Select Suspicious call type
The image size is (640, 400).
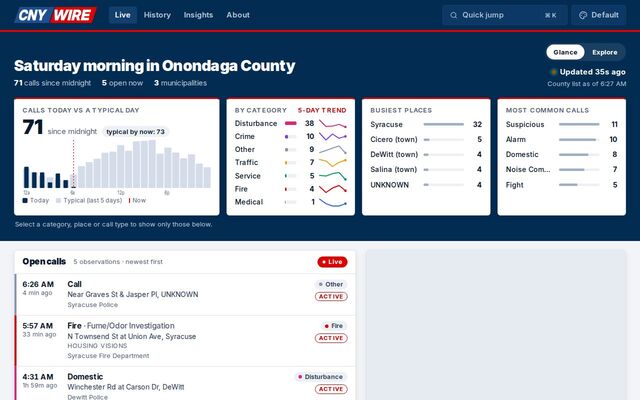[x=562, y=124]
